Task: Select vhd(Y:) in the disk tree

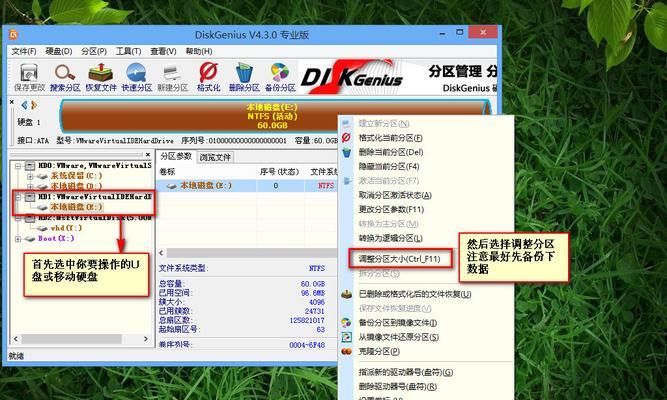Action: click(66, 228)
